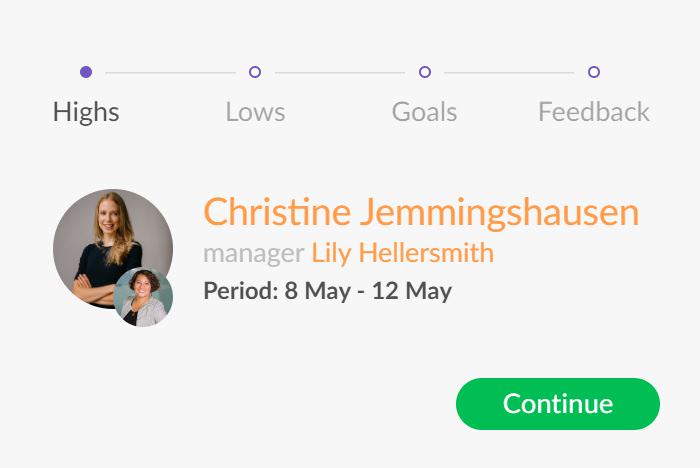Viewport: 700px width, 468px height.
Task: Click the filled Highs step dot
Action: [86, 72]
